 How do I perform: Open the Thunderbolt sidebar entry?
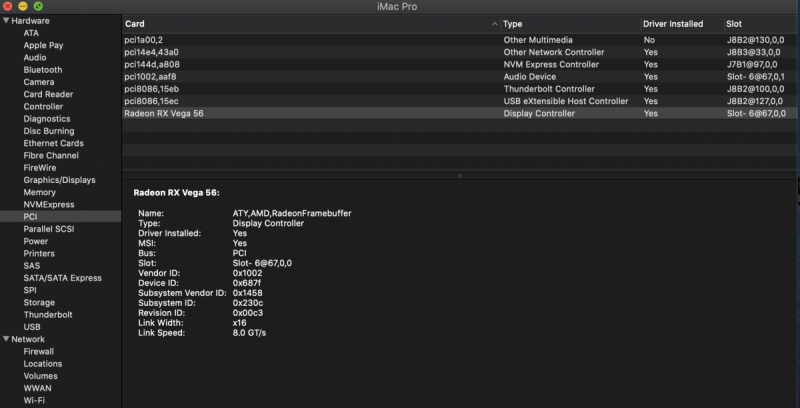pyautogui.click(x=47, y=314)
